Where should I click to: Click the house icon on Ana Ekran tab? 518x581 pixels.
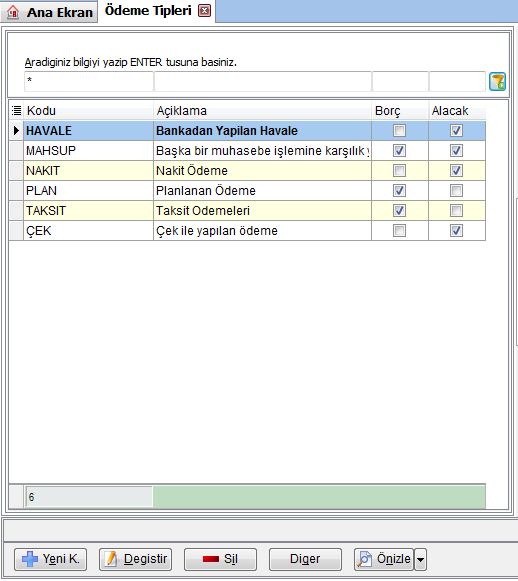click(x=13, y=12)
